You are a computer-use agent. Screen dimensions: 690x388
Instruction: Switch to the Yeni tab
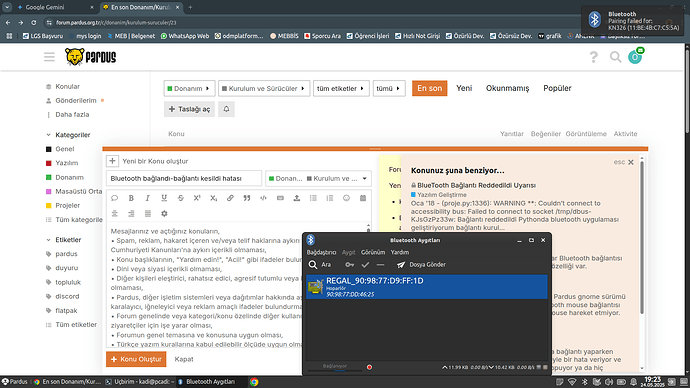point(464,88)
